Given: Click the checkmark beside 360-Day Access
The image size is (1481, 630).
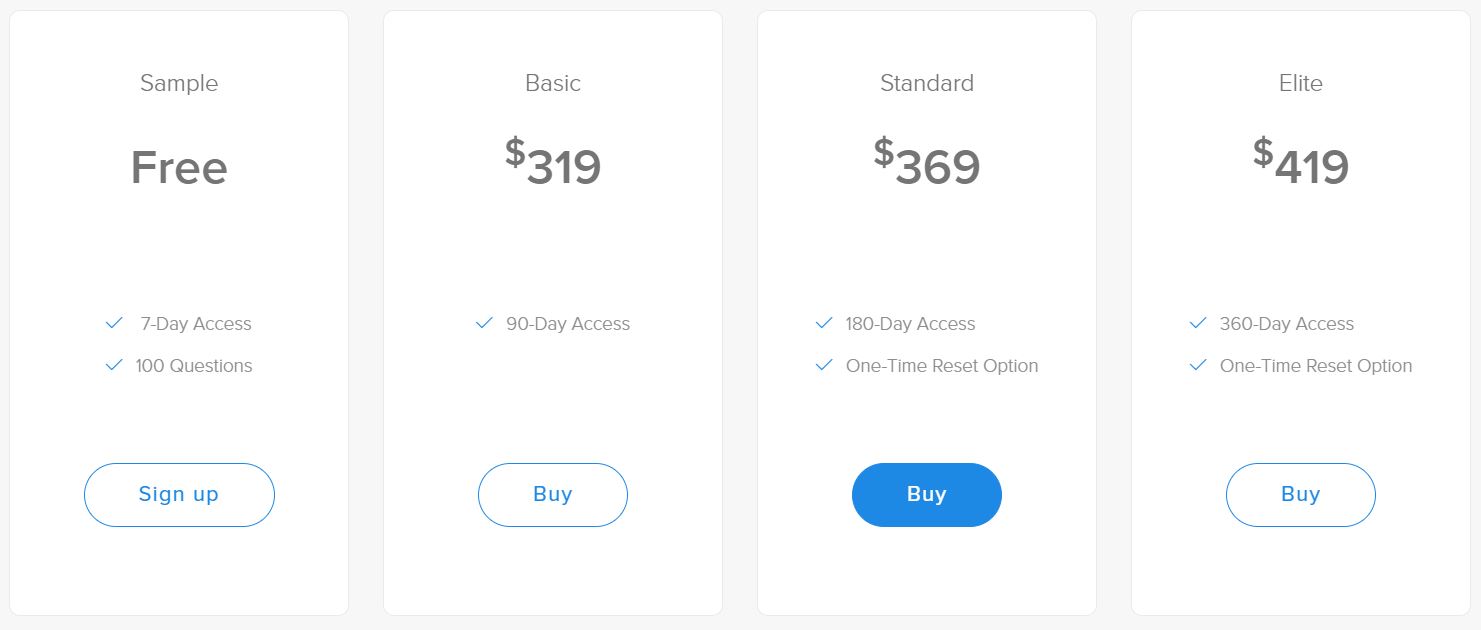Looking at the screenshot, I should 1197,323.
